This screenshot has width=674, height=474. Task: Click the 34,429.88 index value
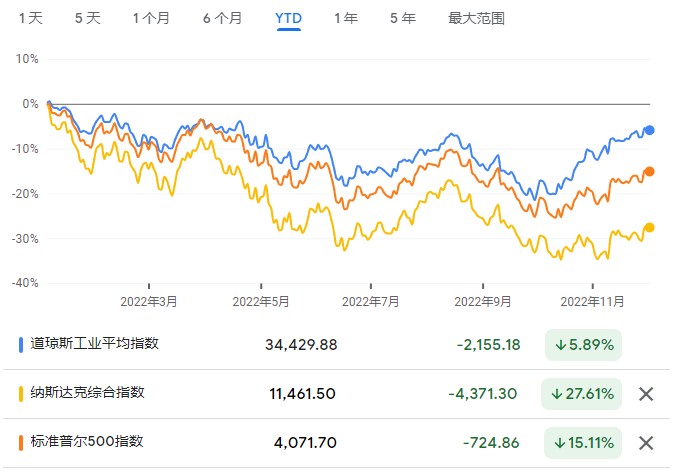click(301, 345)
